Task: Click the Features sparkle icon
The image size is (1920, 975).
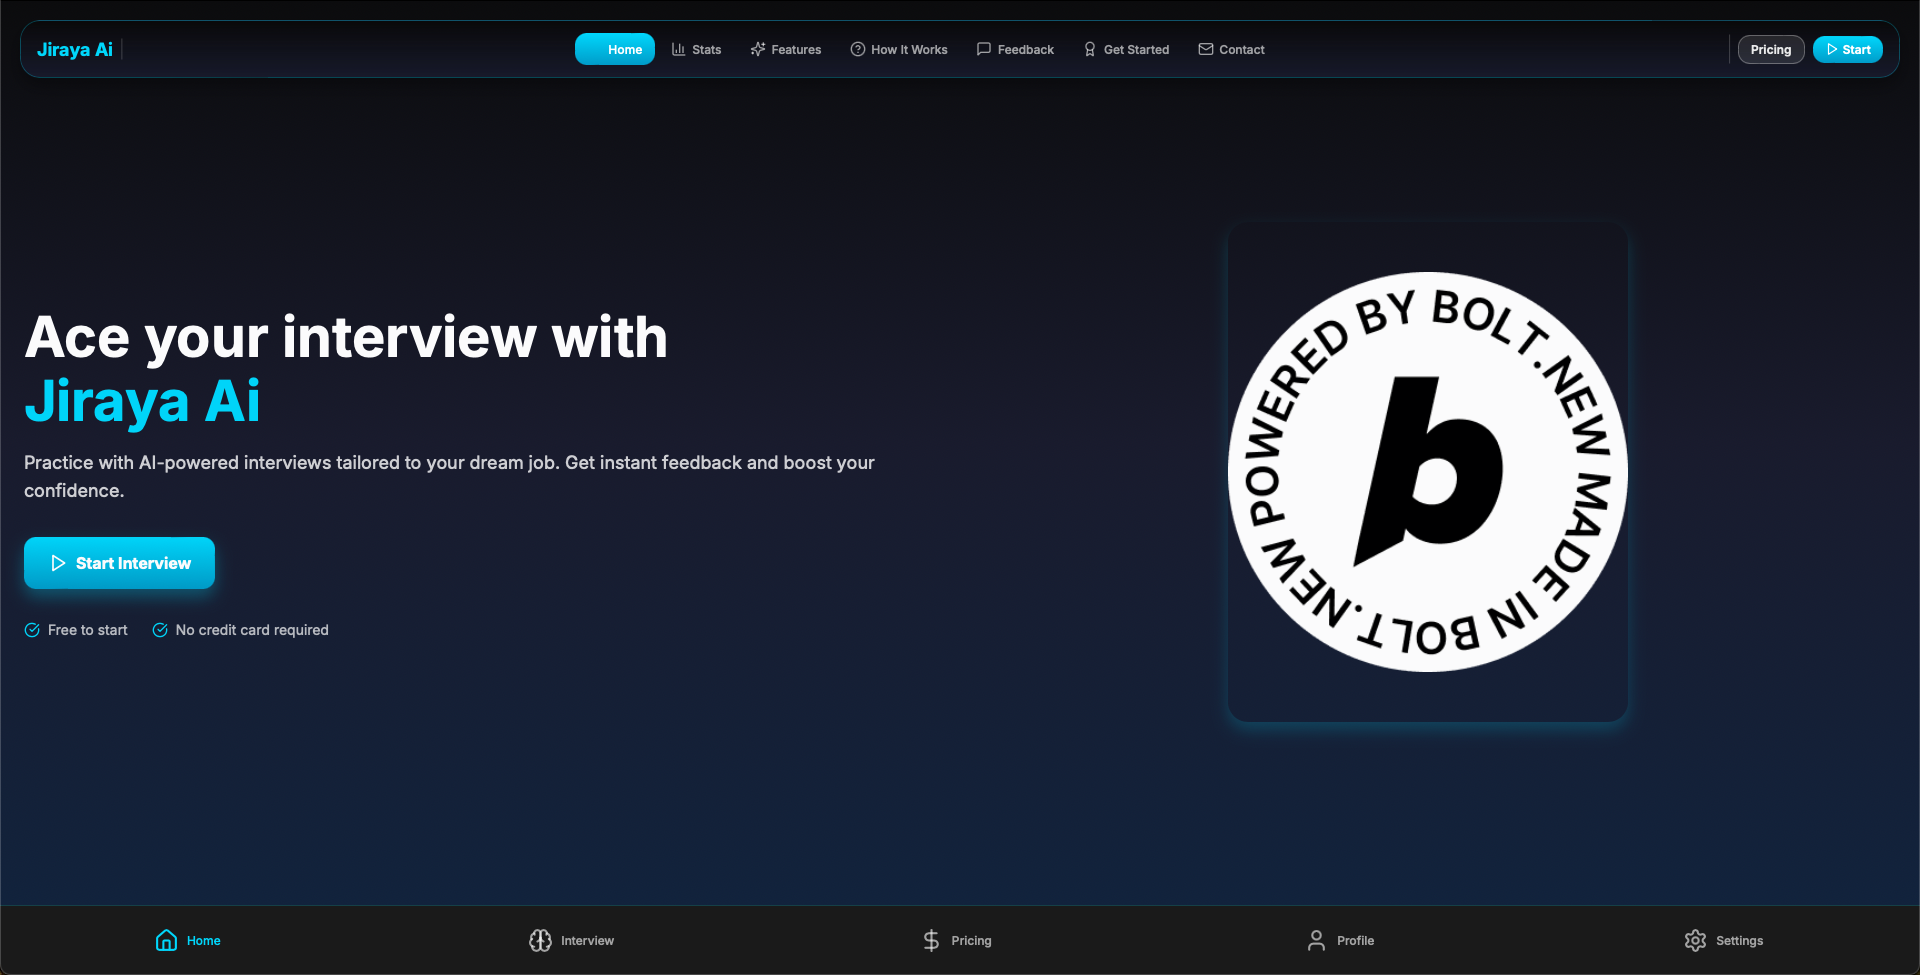Action: [x=758, y=49]
